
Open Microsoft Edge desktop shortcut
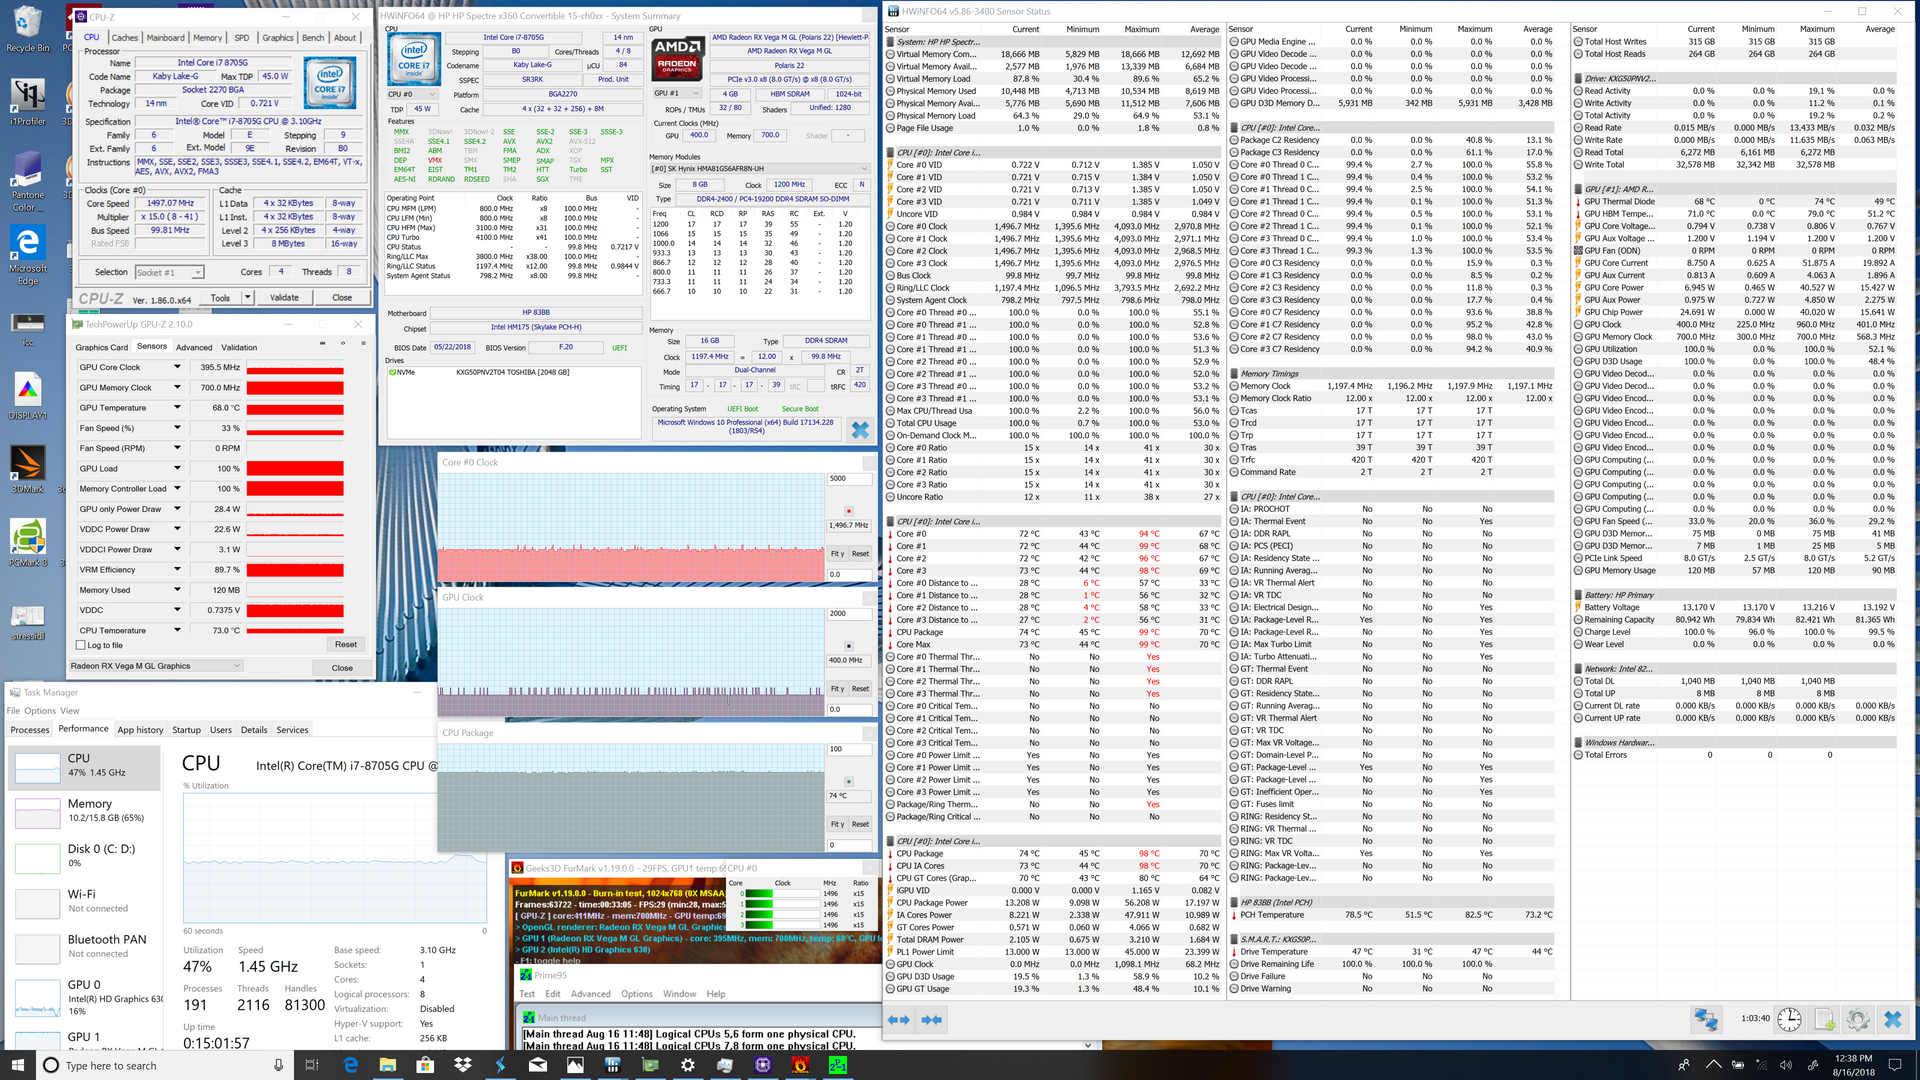pos(27,254)
